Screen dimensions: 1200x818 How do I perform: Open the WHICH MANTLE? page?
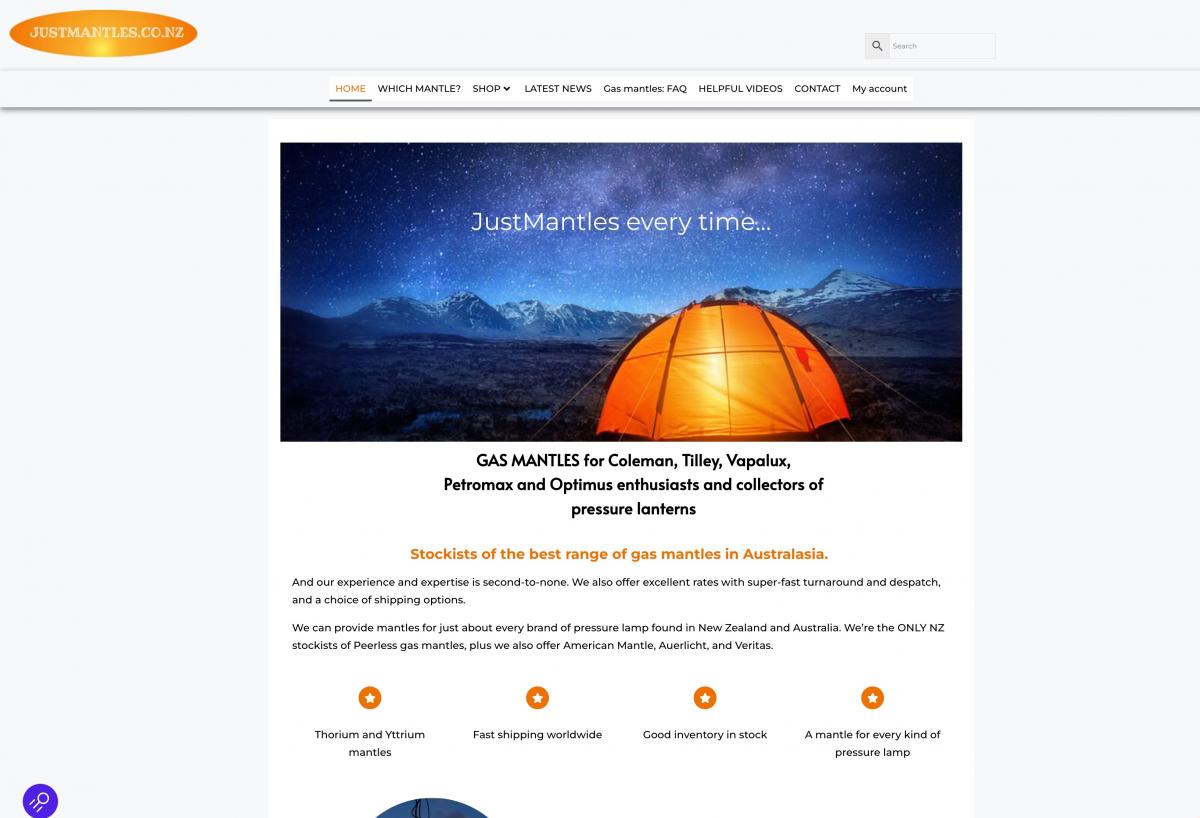[x=419, y=89]
